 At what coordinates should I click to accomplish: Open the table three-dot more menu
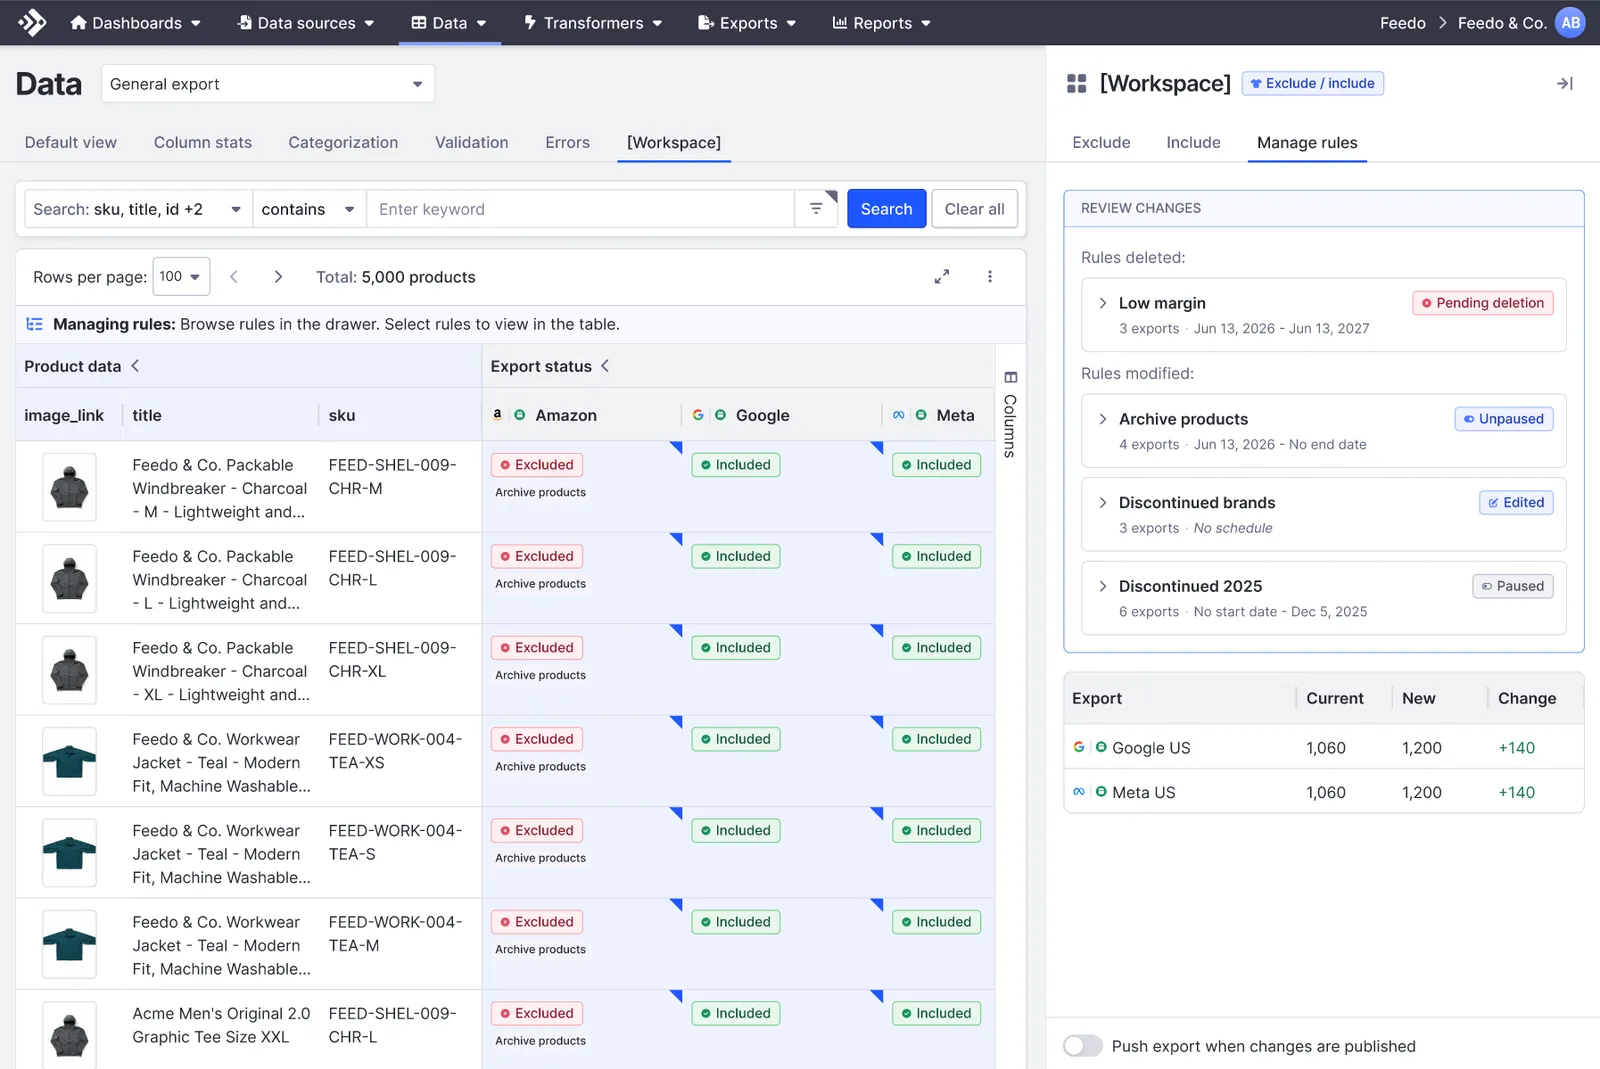point(990,277)
